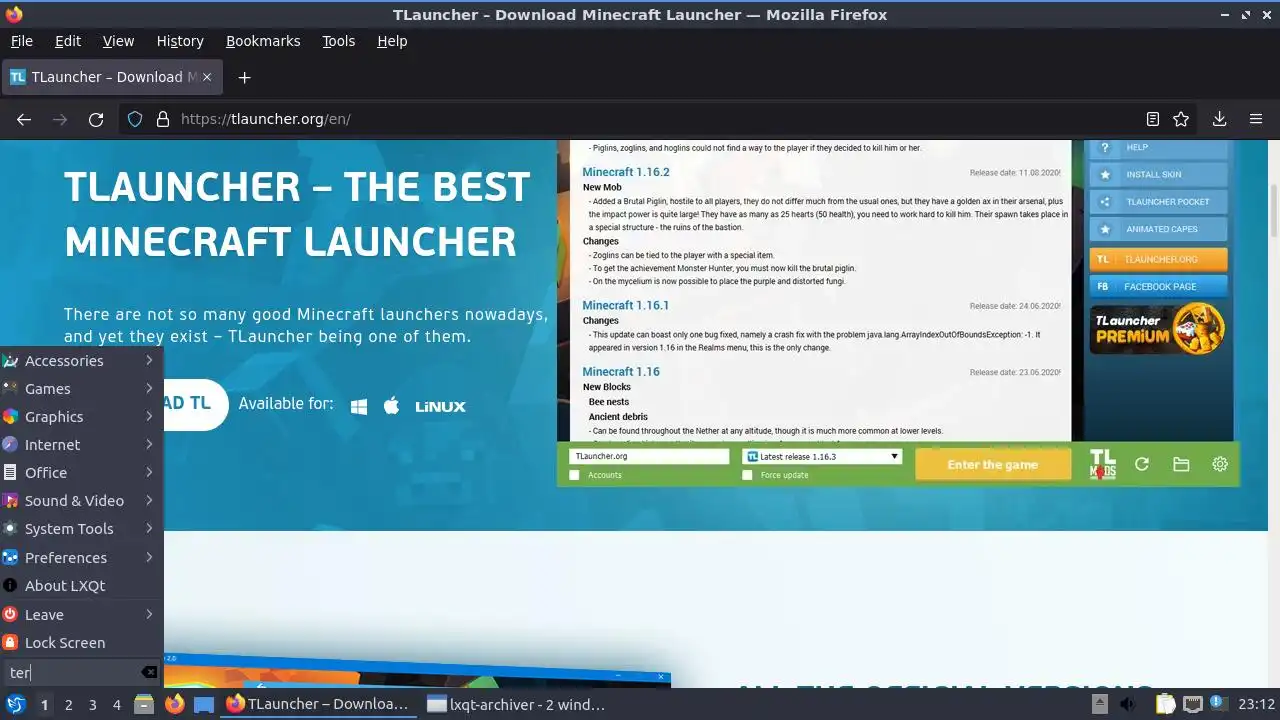Click the Apple platform icon
The height and width of the screenshot is (720, 1280).
click(392, 405)
